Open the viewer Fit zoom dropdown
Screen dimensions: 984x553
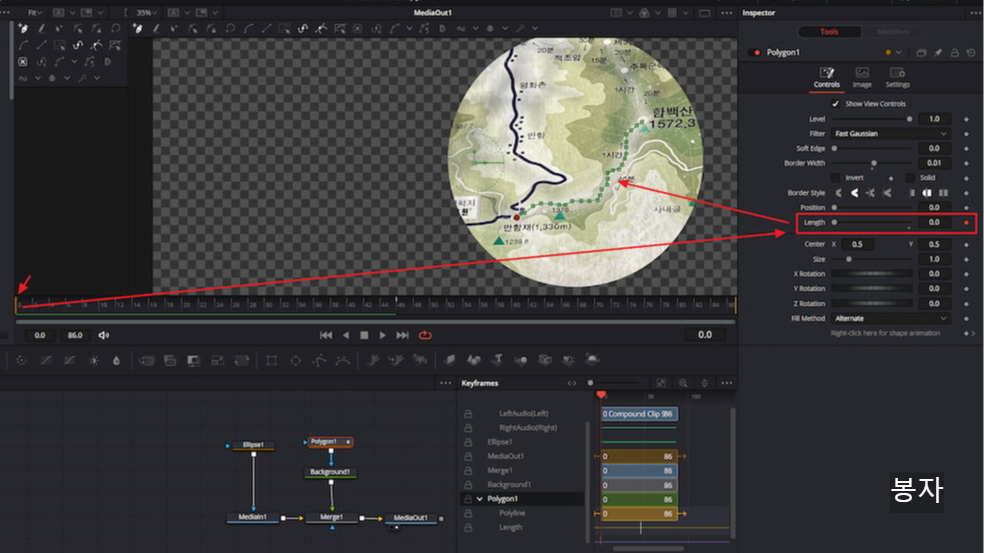pyautogui.click(x=35, y=13)
